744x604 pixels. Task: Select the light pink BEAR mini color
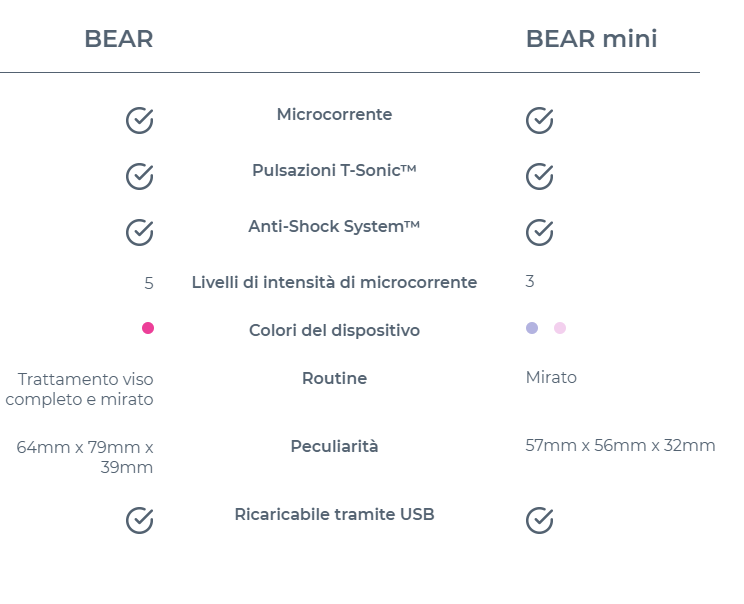click(x=560, y=328)
